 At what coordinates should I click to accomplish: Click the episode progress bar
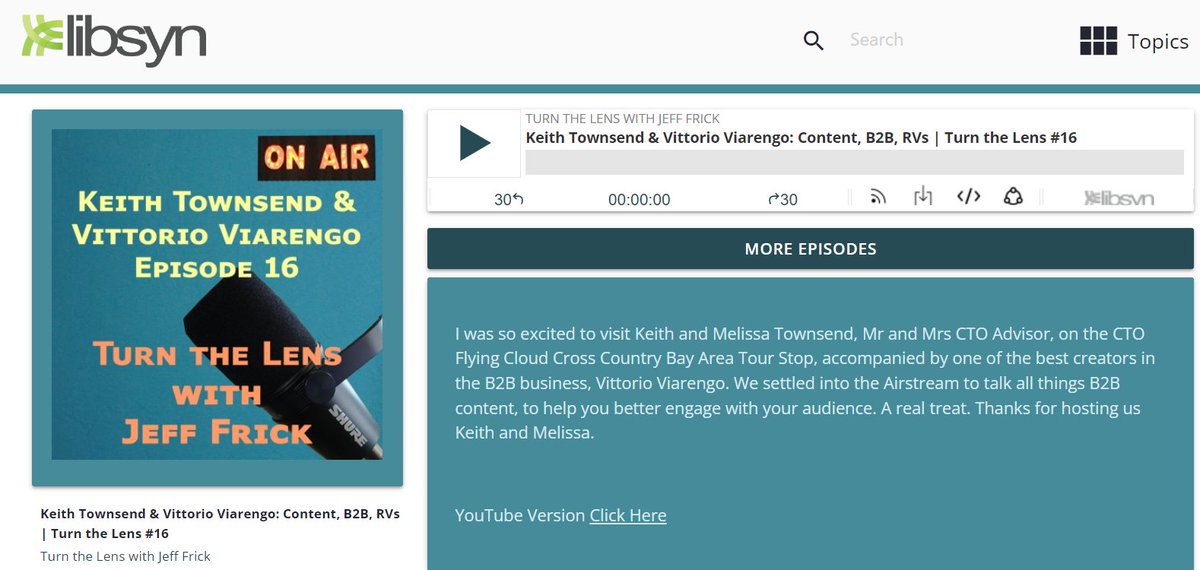click(854, 162)
